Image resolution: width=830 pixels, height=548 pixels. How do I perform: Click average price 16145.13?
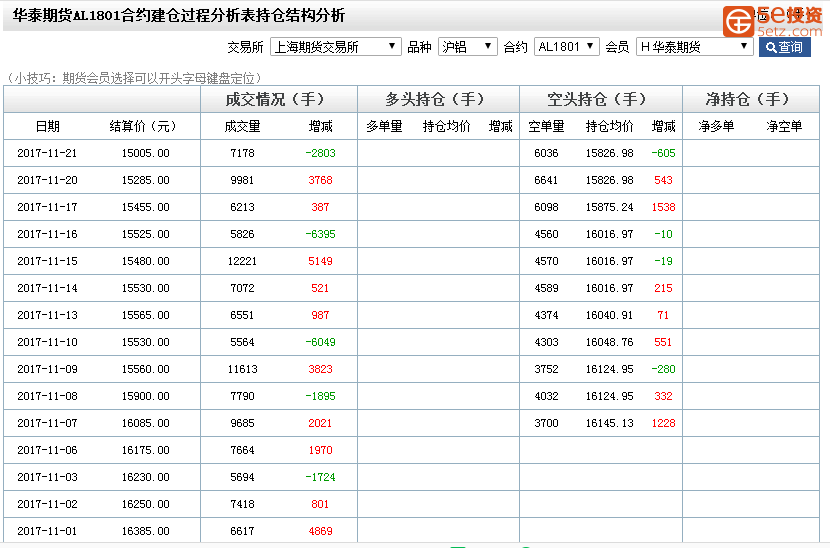pos(609,423)
